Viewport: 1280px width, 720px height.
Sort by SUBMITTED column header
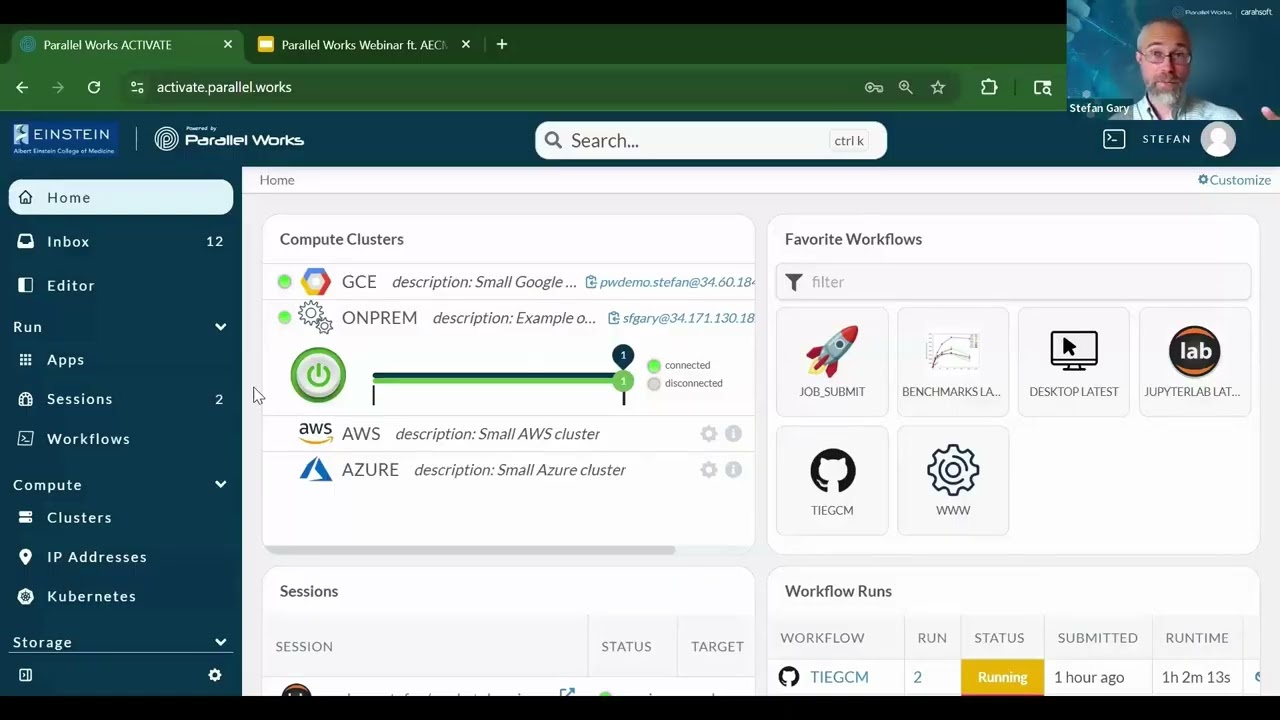tap(1098, 638)
